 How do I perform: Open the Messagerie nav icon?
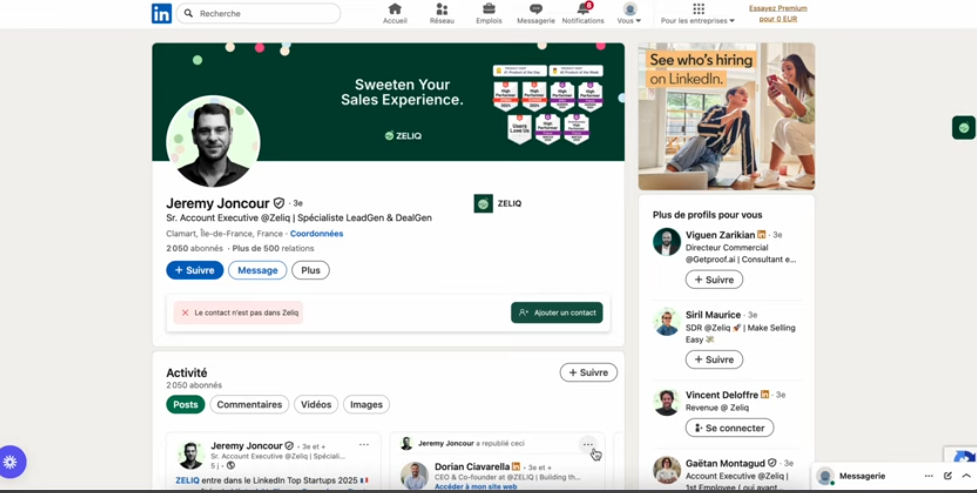click(x=536, y=14)
